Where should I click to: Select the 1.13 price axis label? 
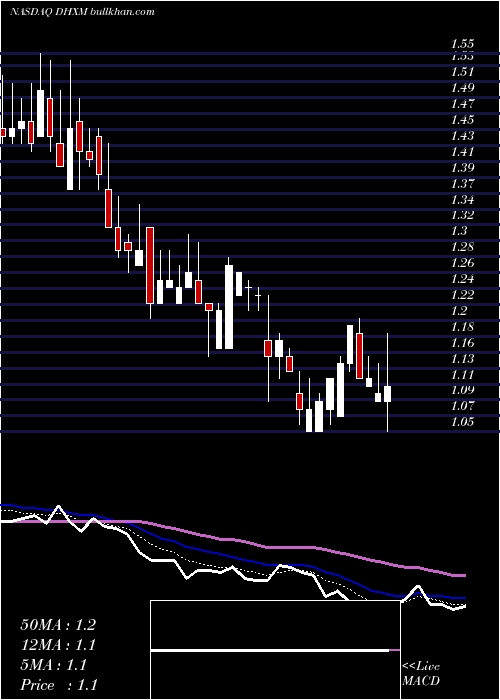tap(462, 358)
